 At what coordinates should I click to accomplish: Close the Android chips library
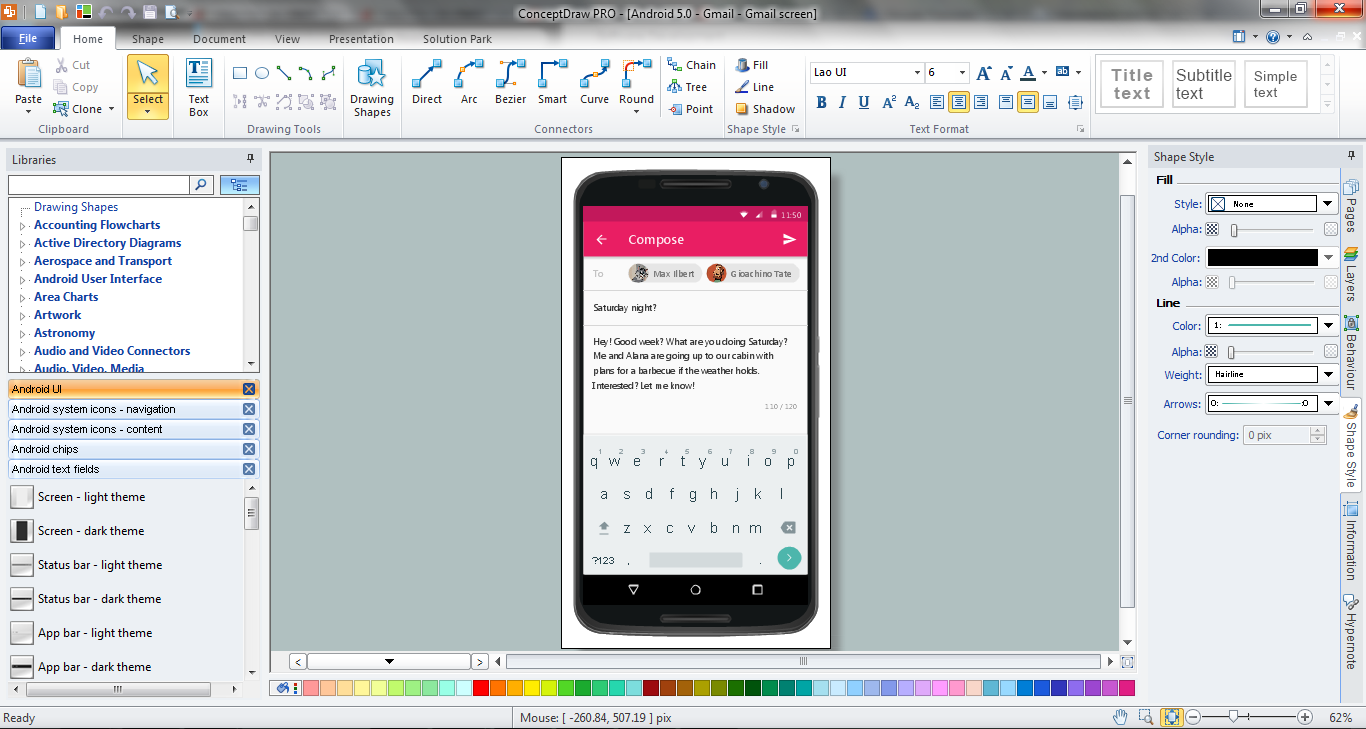point(249,449)
